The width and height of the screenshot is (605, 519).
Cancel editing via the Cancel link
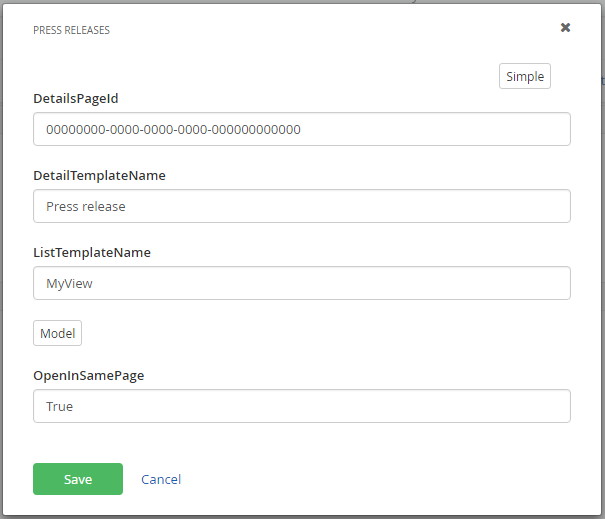point(161,479)
